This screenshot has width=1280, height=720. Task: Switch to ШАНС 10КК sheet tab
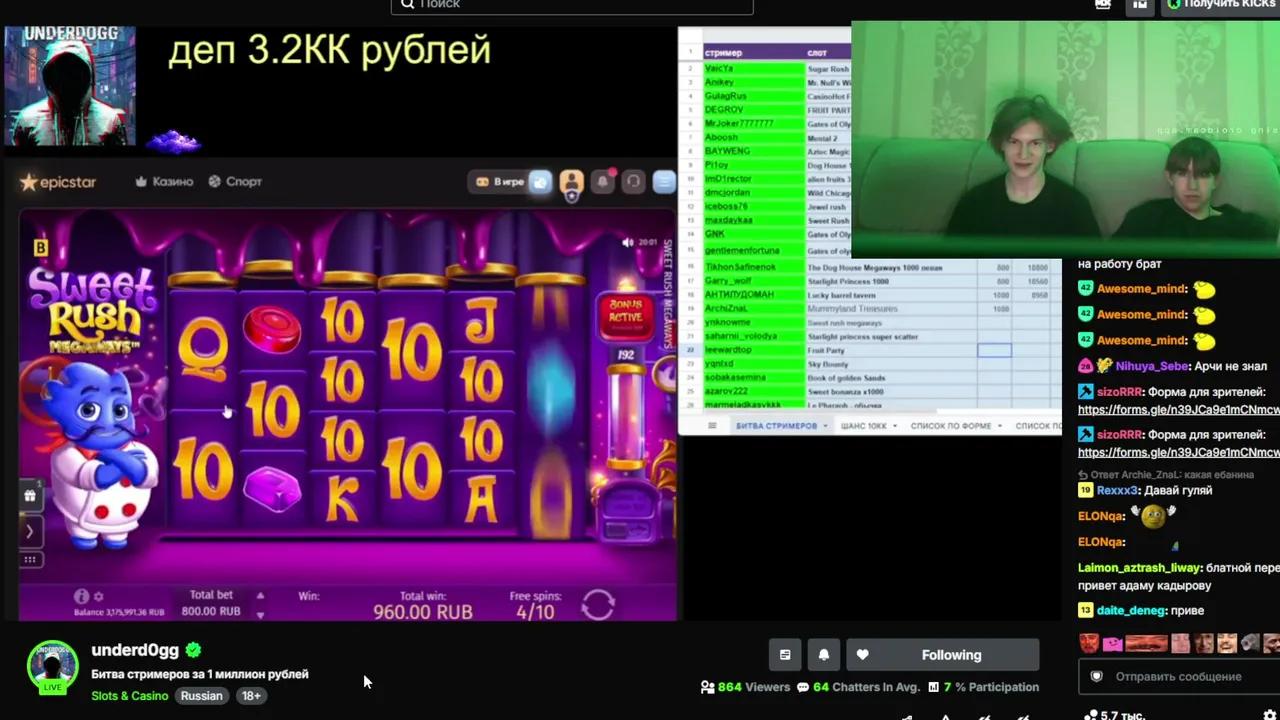pyautogui.click(x=863, y=426)
